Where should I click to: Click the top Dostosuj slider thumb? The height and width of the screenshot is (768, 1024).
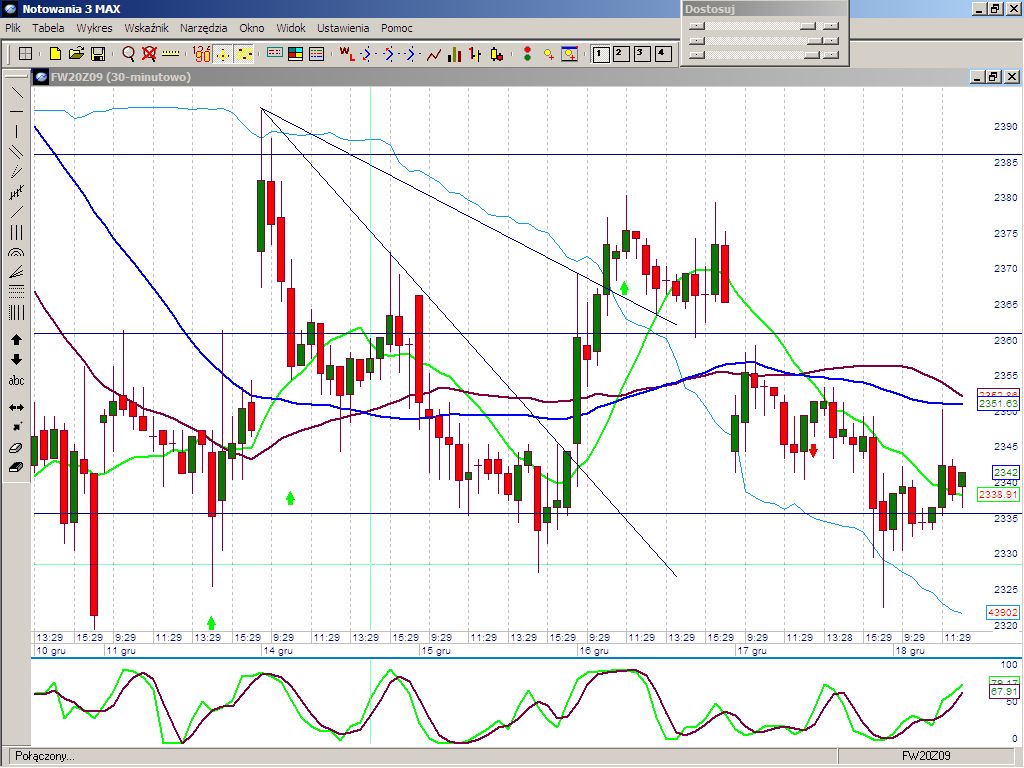pyautogui.click(x=808, y=26)
